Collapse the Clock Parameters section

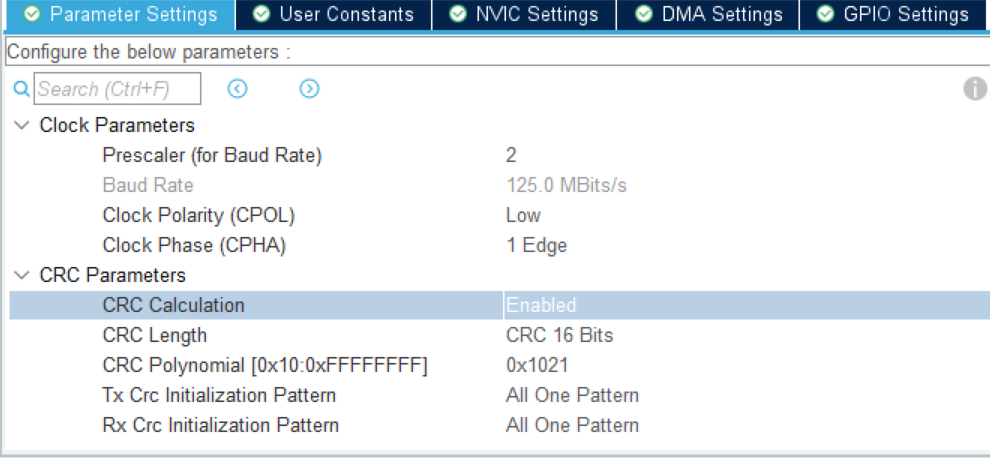pos(21,125)
